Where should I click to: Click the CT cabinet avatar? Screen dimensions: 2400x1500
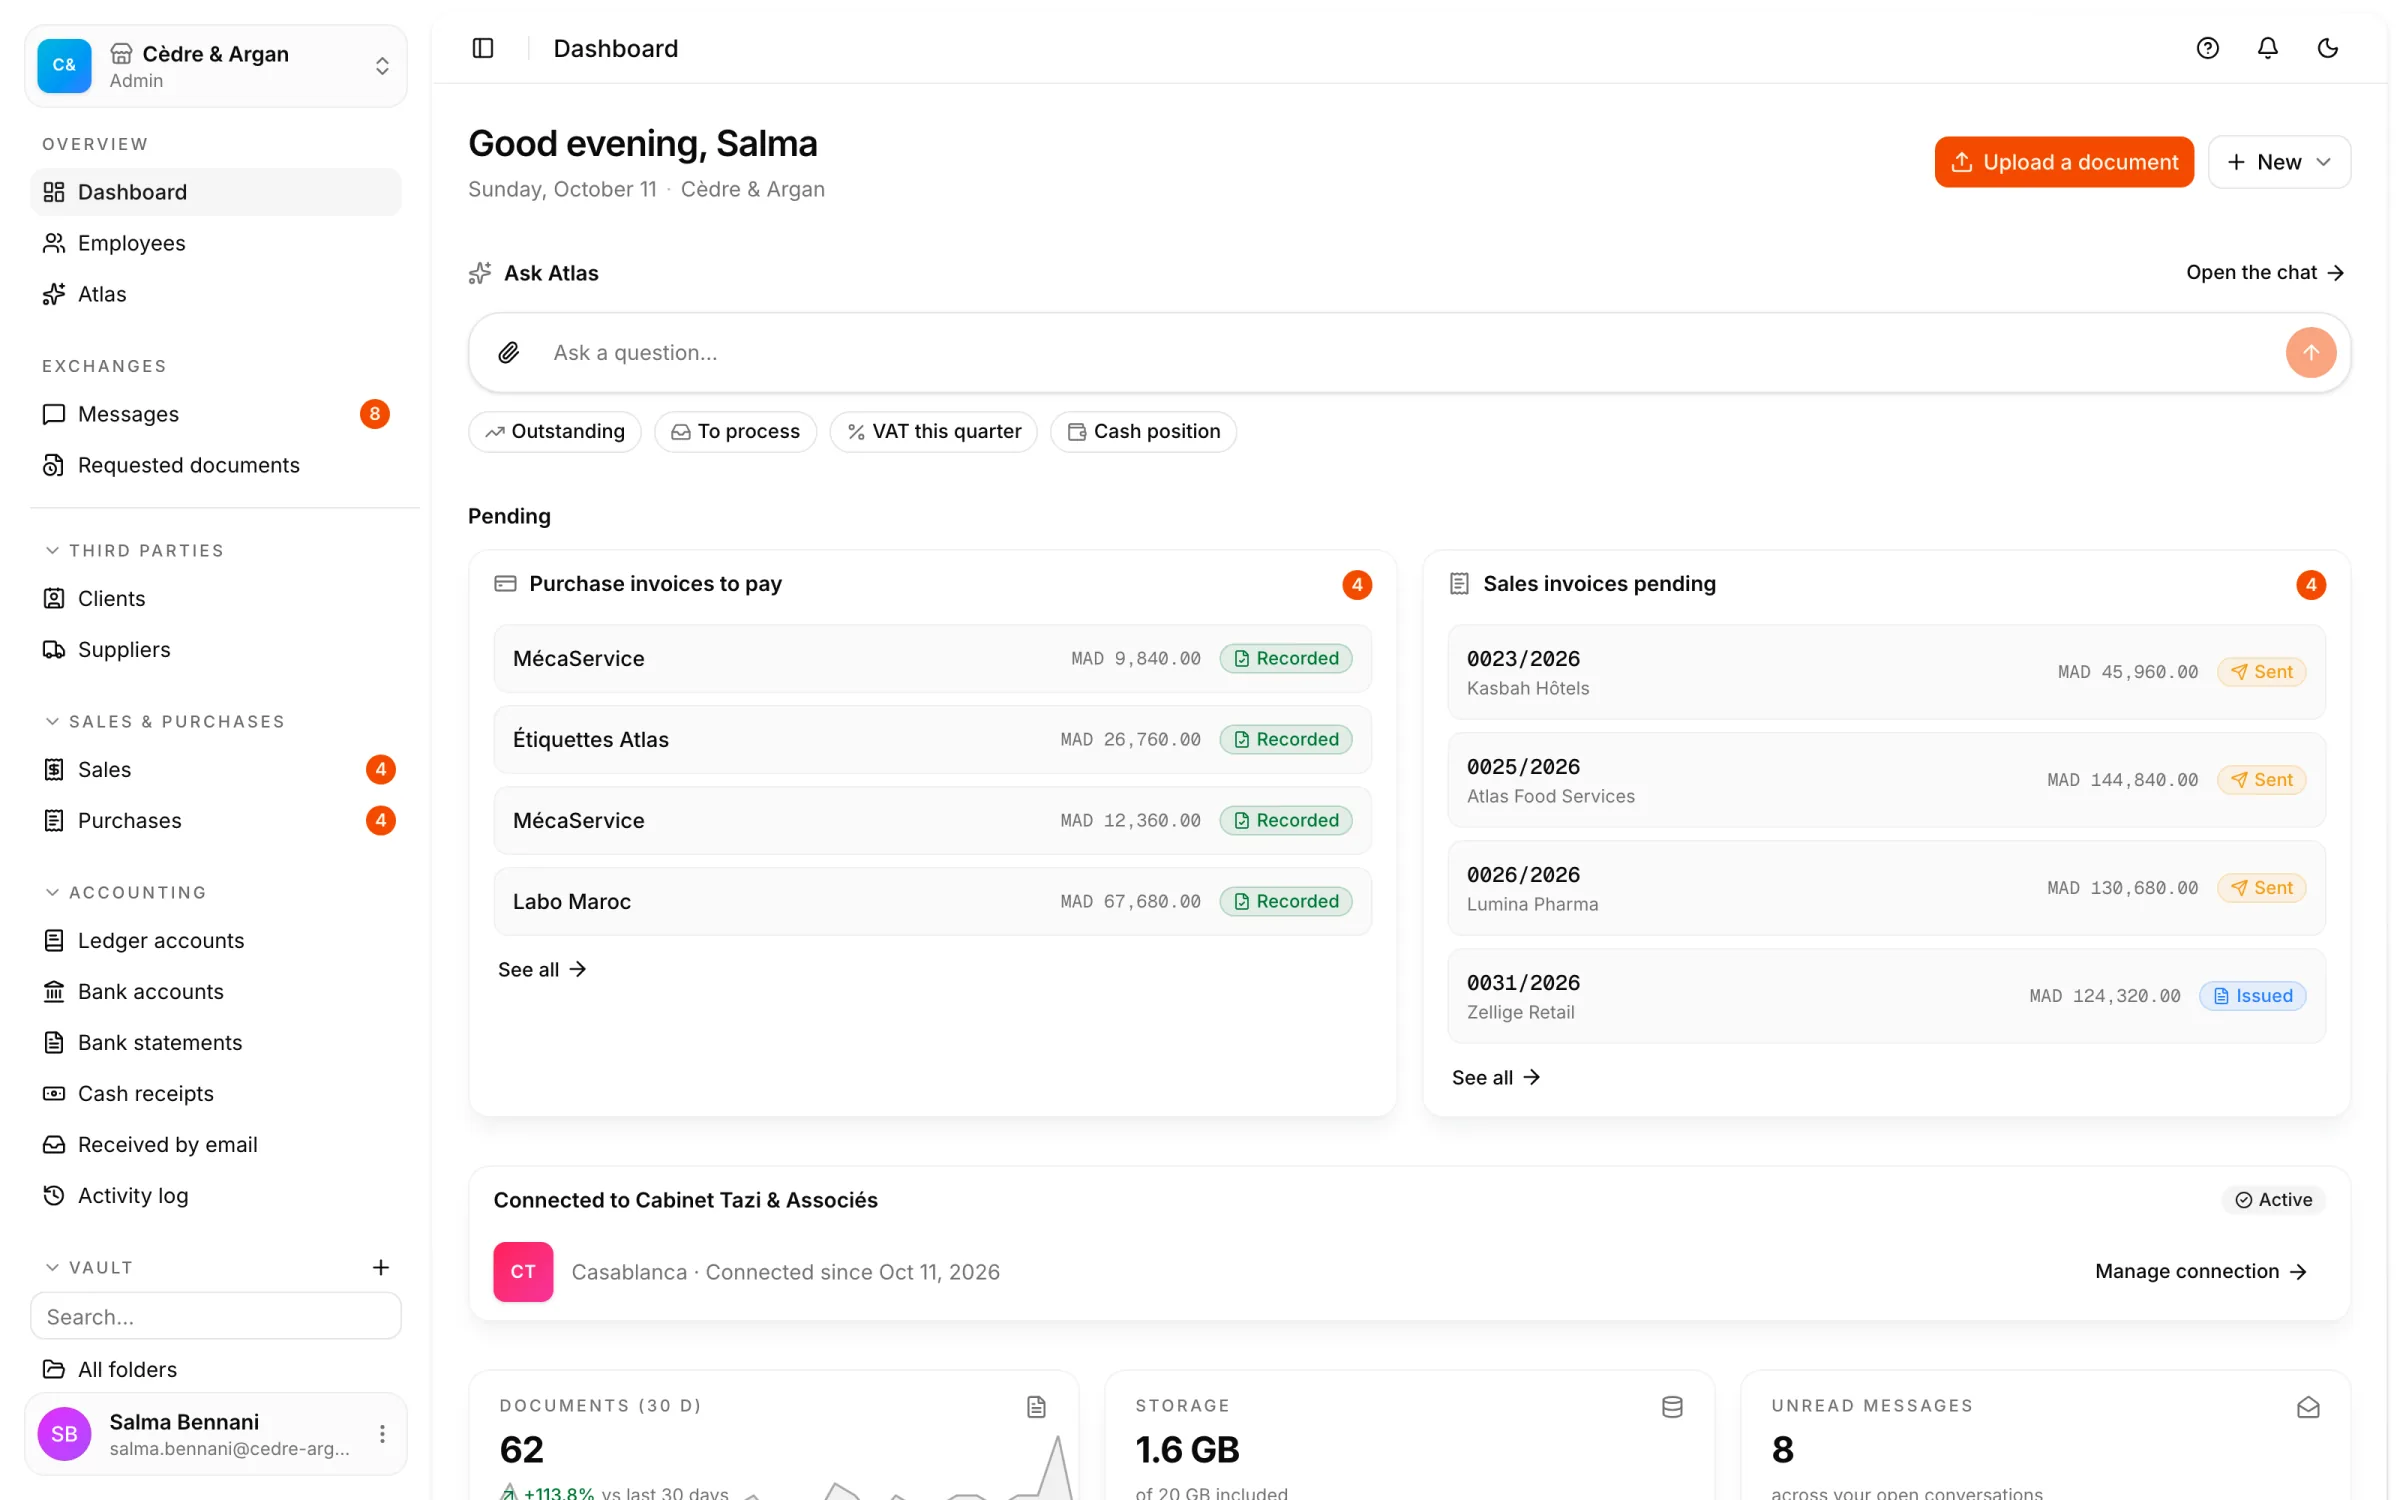point(523,1271)
